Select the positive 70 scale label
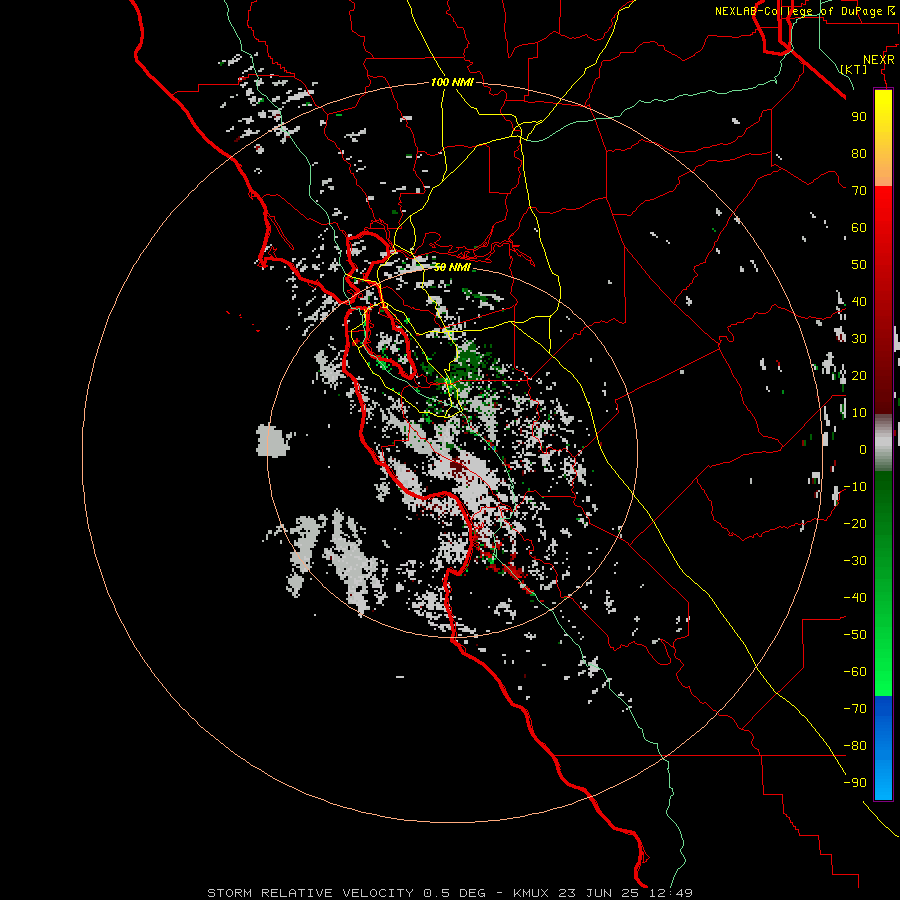Viewport: 900px width, 900px height. pos(859,191)
